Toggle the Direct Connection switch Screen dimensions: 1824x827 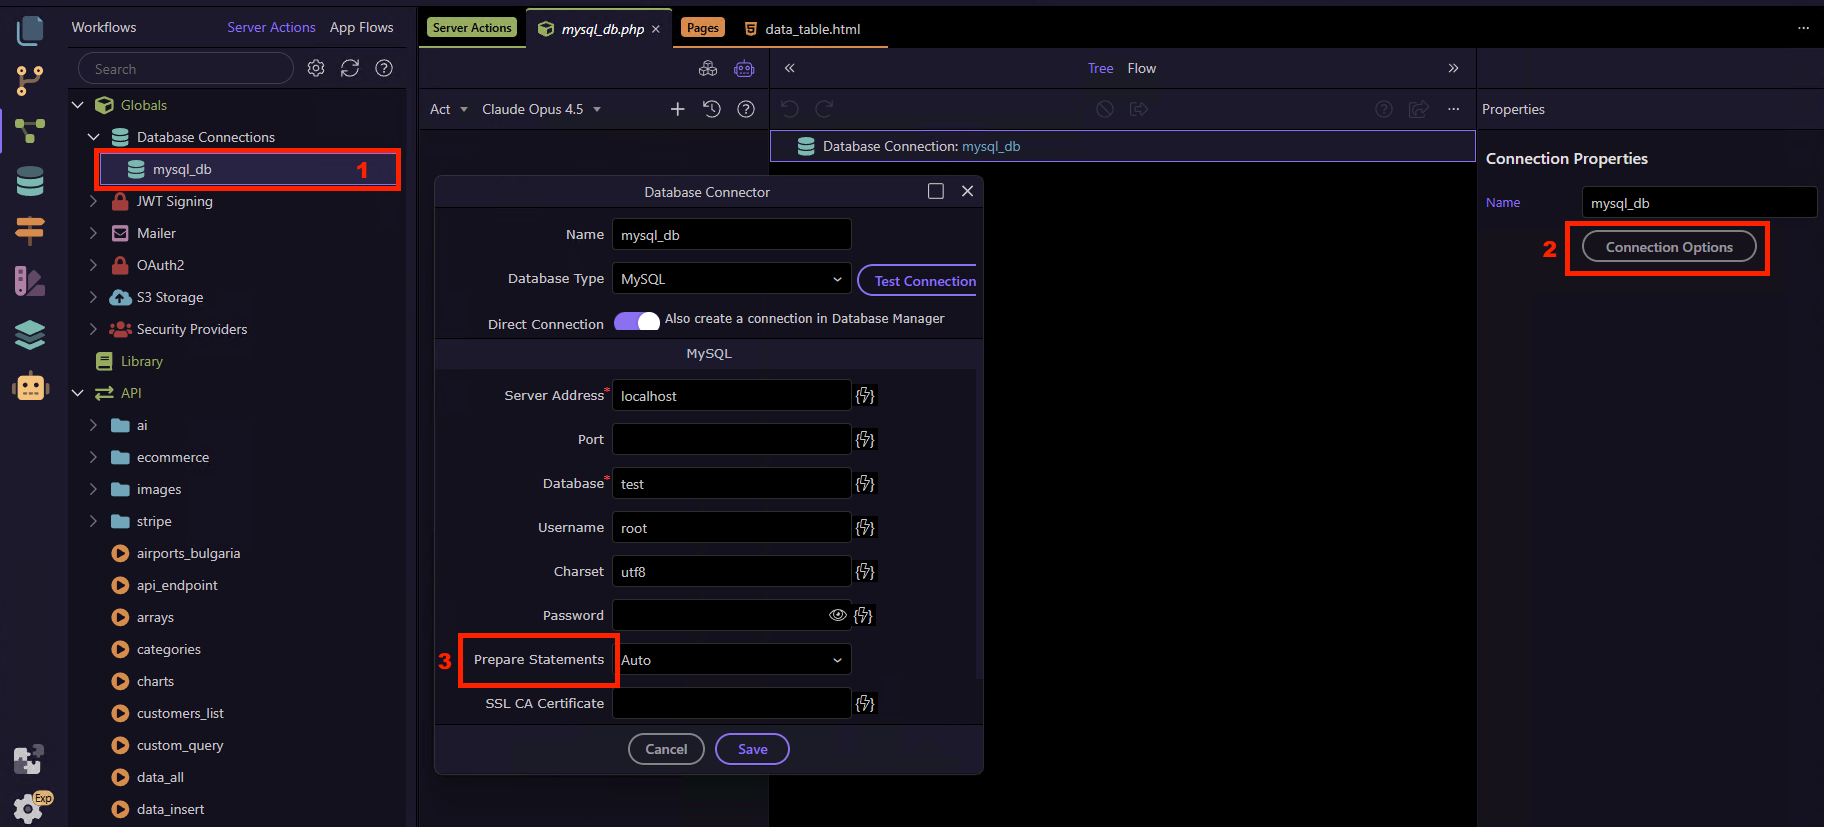[637, 321]
